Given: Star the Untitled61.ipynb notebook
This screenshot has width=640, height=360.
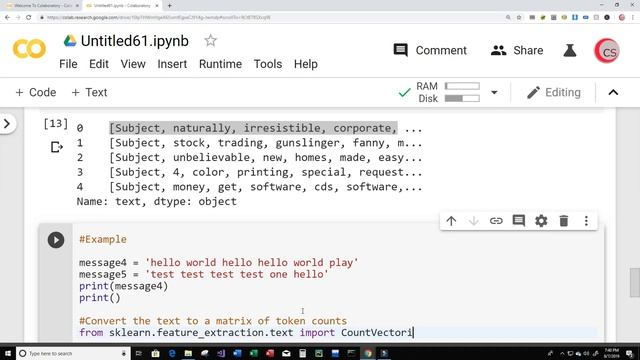Looking at the screenshot, I should coord(210,40).
